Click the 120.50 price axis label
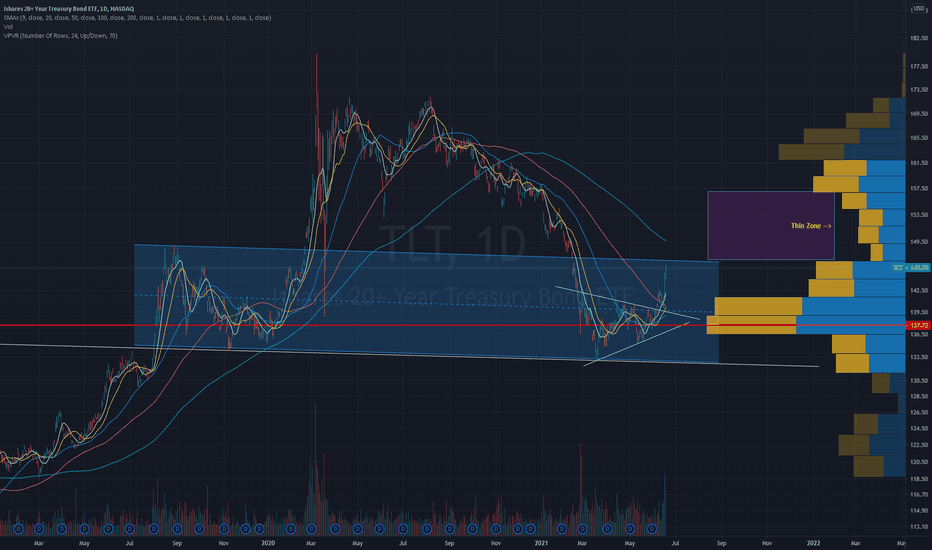932x550 pixels. tap(919, 461)
